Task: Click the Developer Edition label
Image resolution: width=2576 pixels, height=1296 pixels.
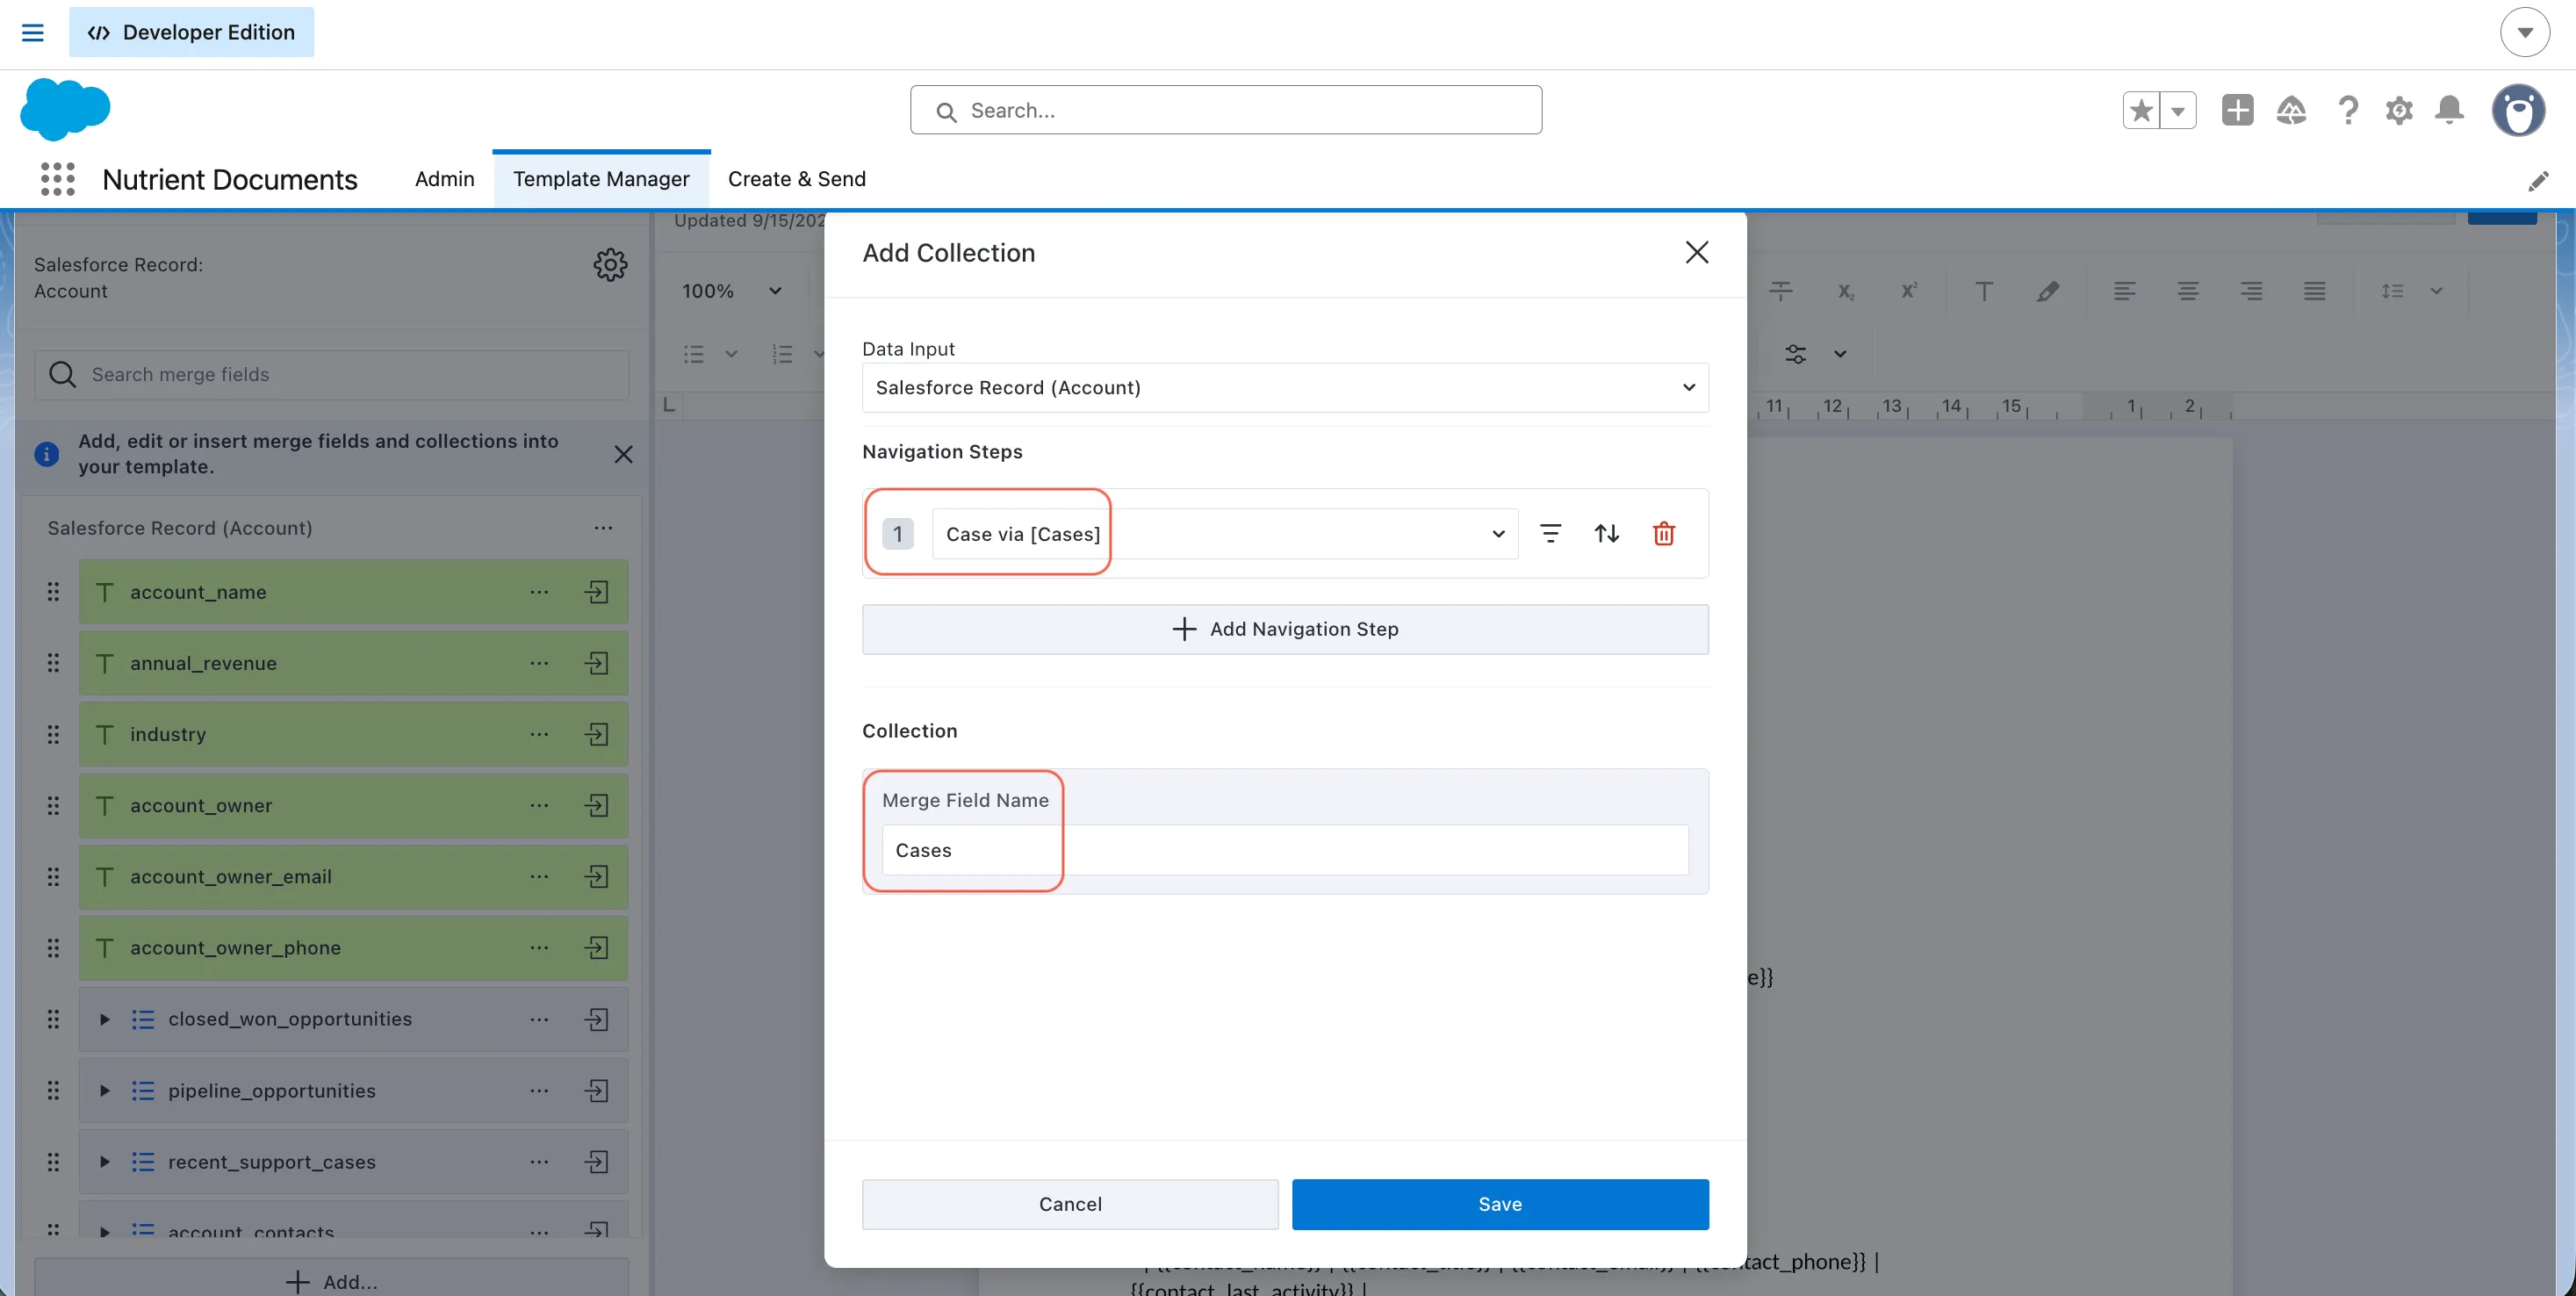Action: pyautogui.click(x=191, y=32)
